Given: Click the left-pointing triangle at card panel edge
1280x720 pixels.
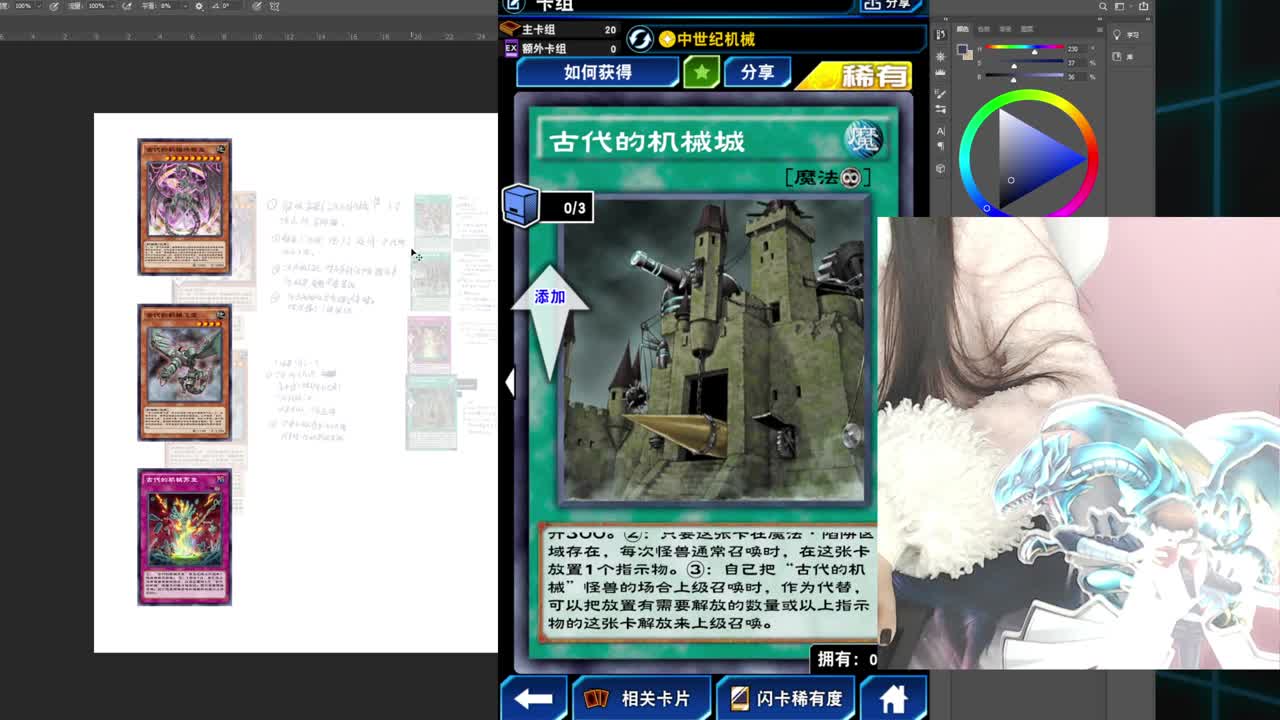Looking at the screenshot, I should (509, 382).
